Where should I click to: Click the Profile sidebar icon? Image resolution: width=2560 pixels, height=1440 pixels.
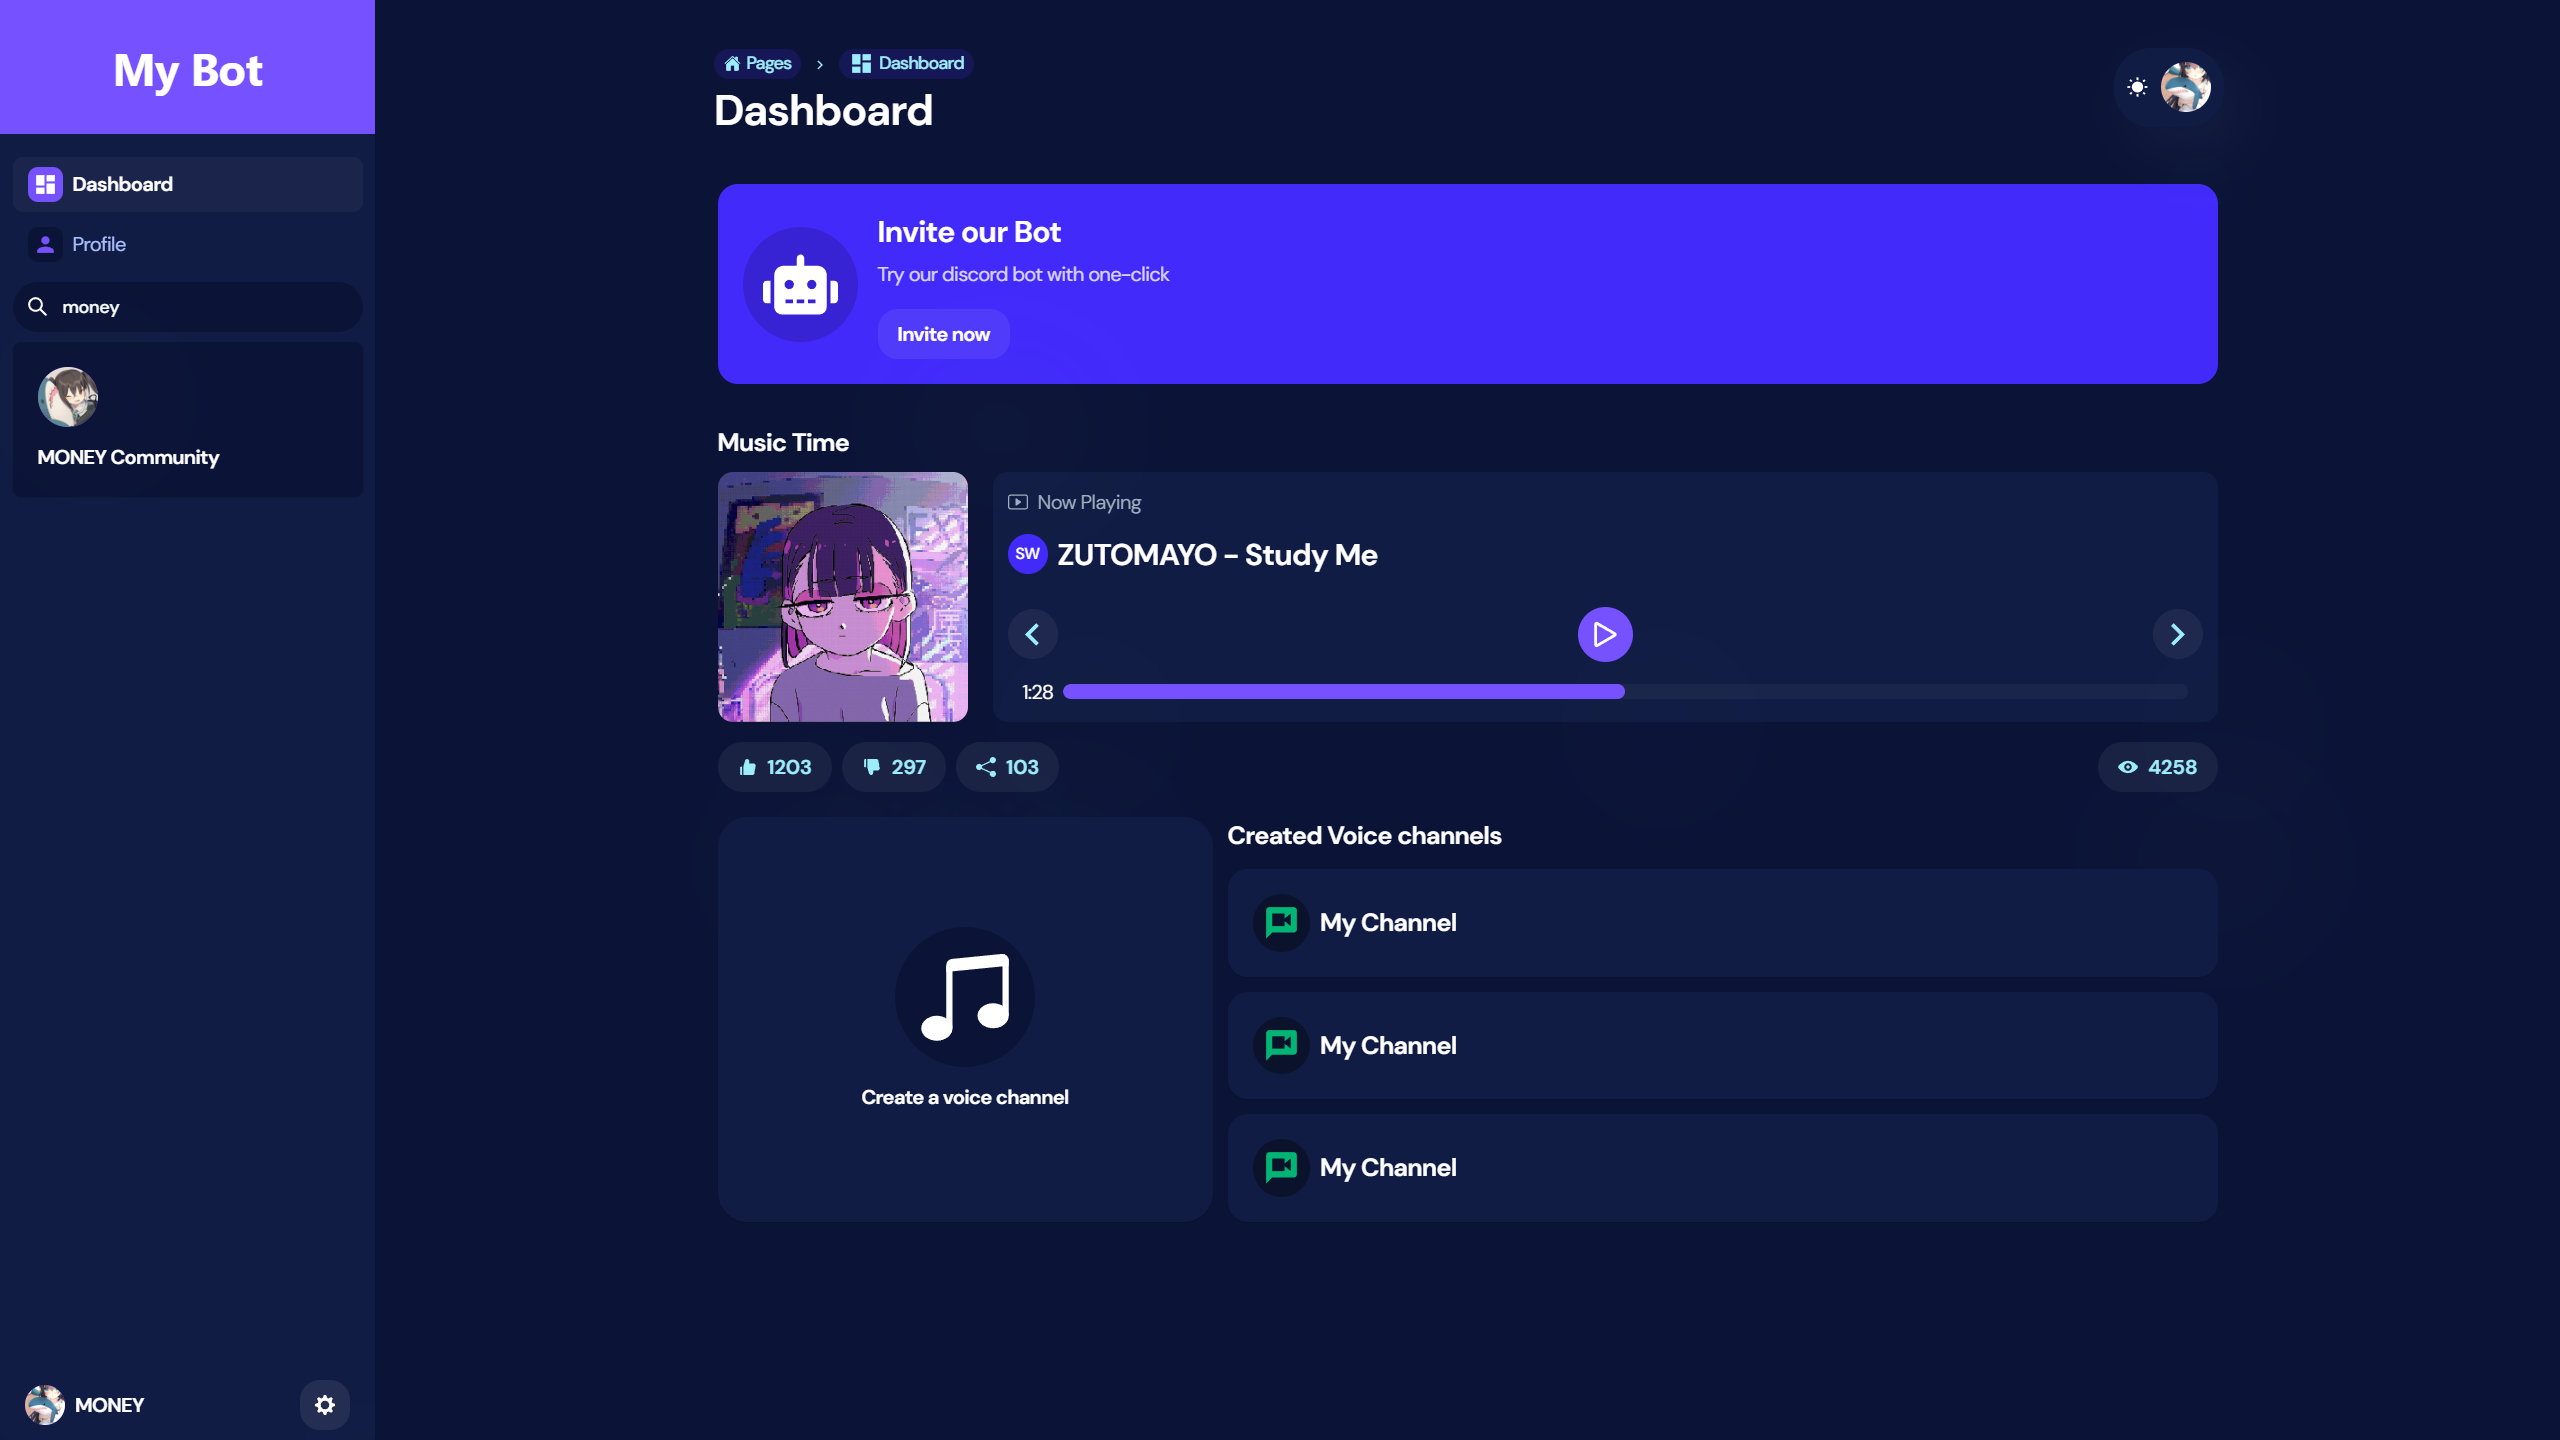42,244
